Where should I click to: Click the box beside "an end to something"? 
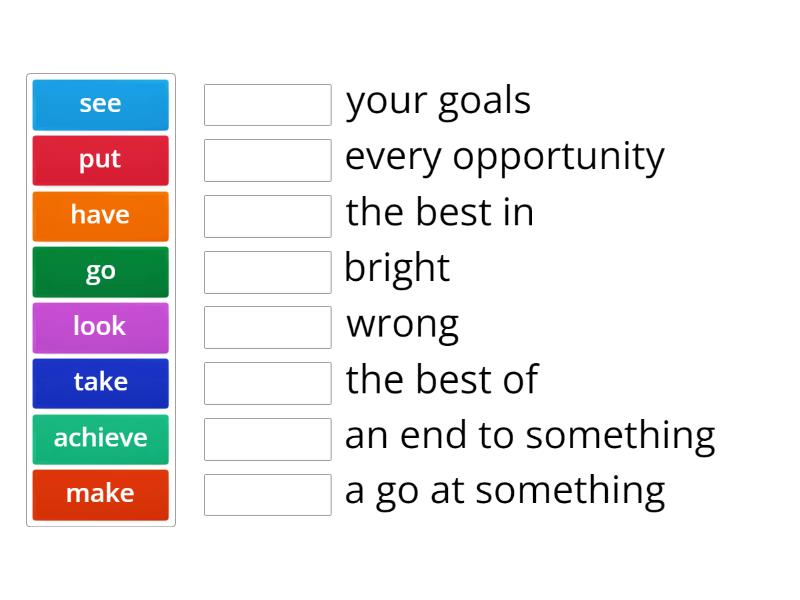(267, 438)
